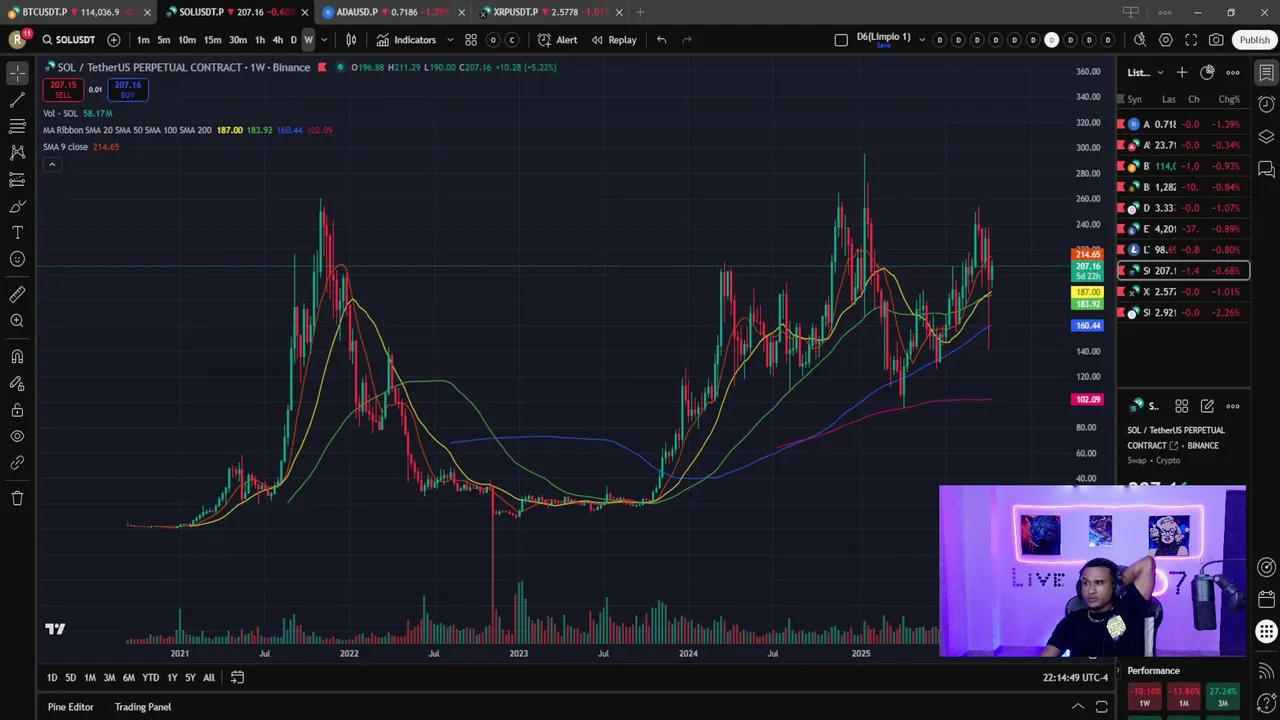The width and height of the screenshot is (1280, 720).
Task: Select the YTD date range
Action: point(150,678)
